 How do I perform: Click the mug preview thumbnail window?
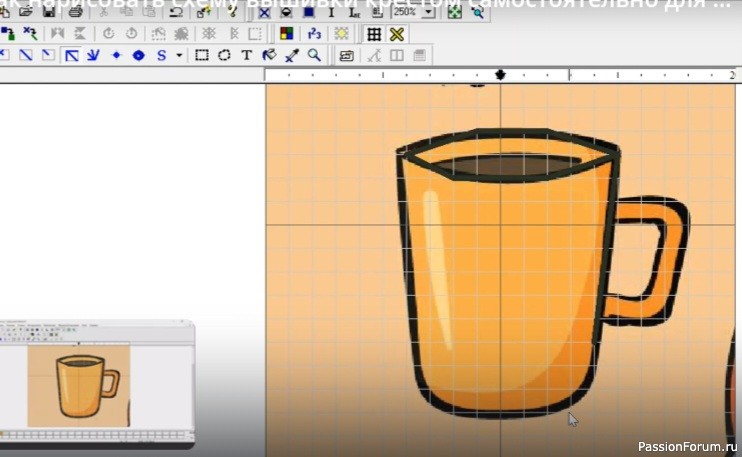(x=89, y=384)
